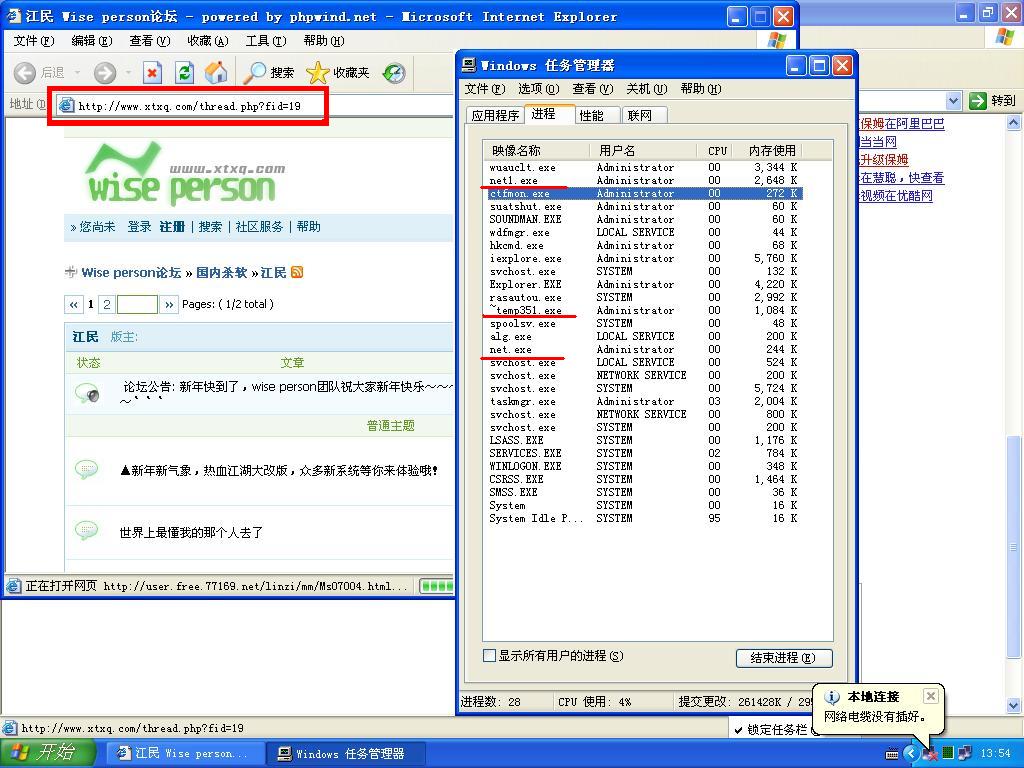The width and height of the screenshot is (1024, 768).
Task: Click the 保姆在阿里巴巴 link
Action: 903,123
